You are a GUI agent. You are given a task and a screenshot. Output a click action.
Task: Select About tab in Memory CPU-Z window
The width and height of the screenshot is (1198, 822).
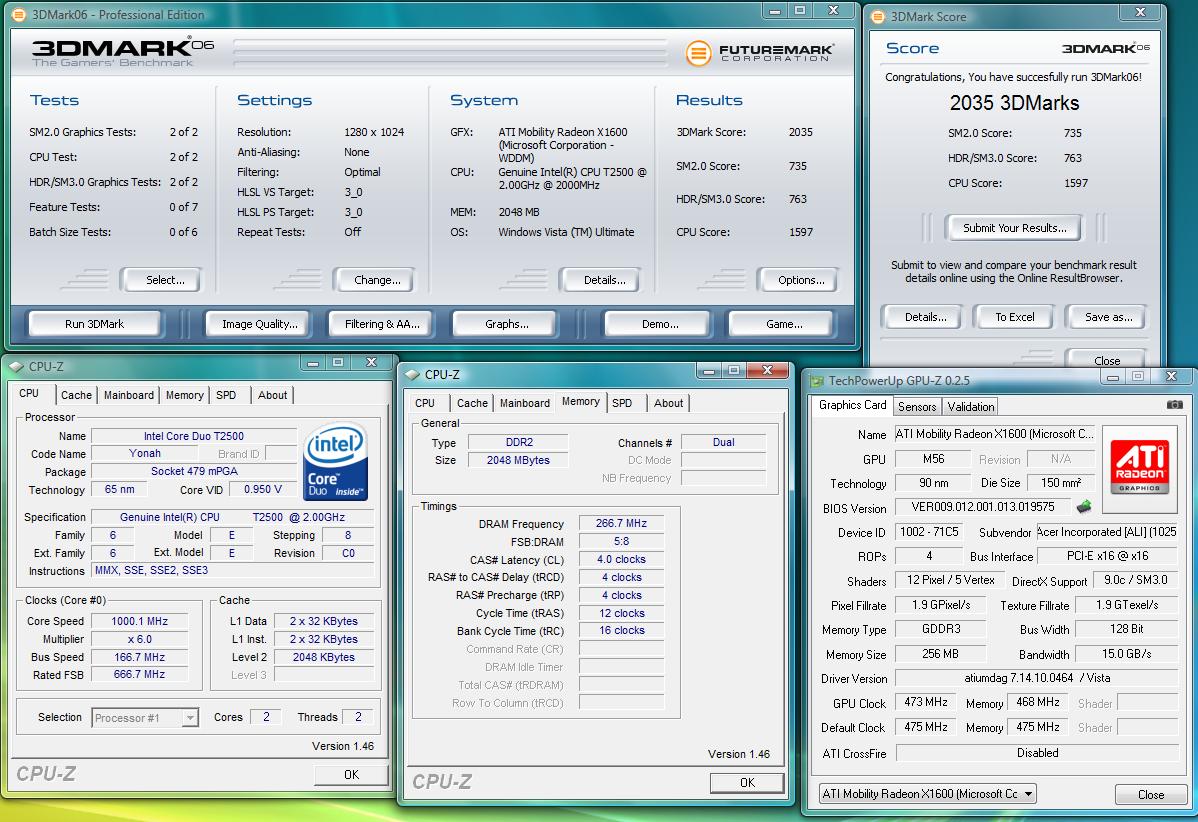669,403
